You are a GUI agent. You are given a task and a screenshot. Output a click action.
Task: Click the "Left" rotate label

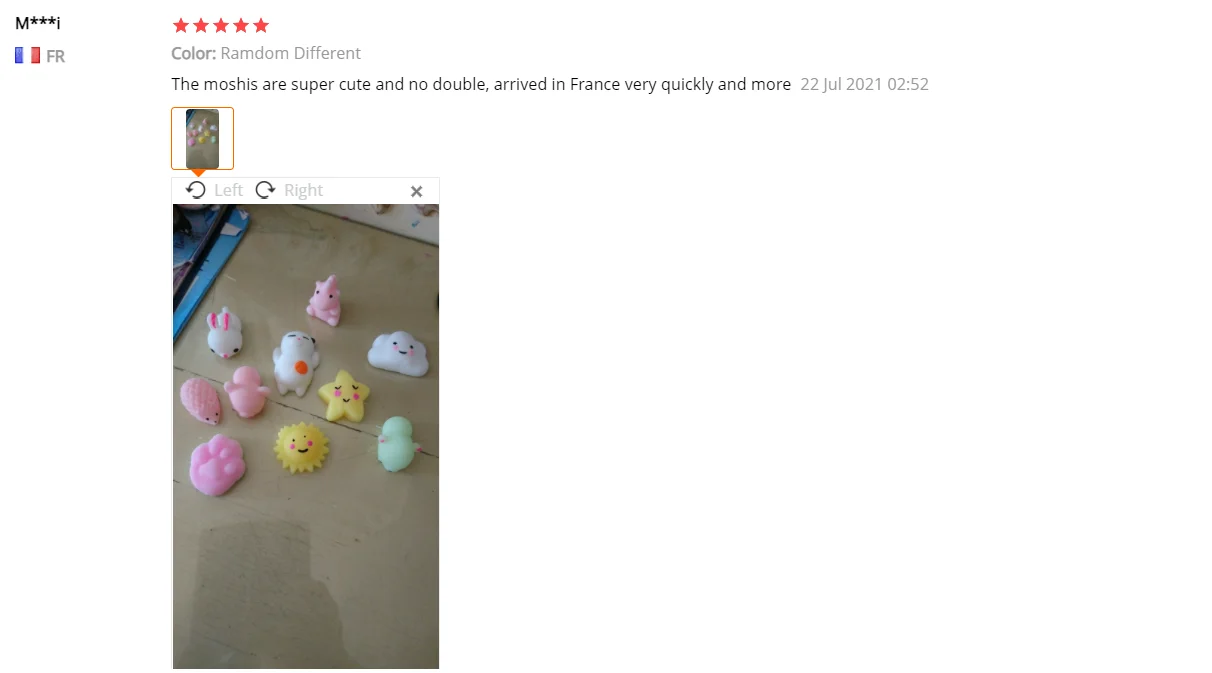click(228, 190)
